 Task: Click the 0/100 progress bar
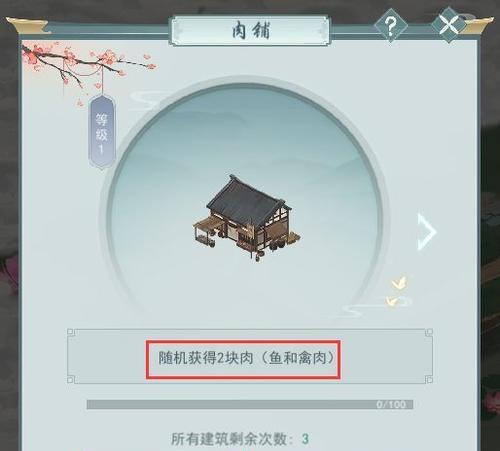(x=250, y=404)
